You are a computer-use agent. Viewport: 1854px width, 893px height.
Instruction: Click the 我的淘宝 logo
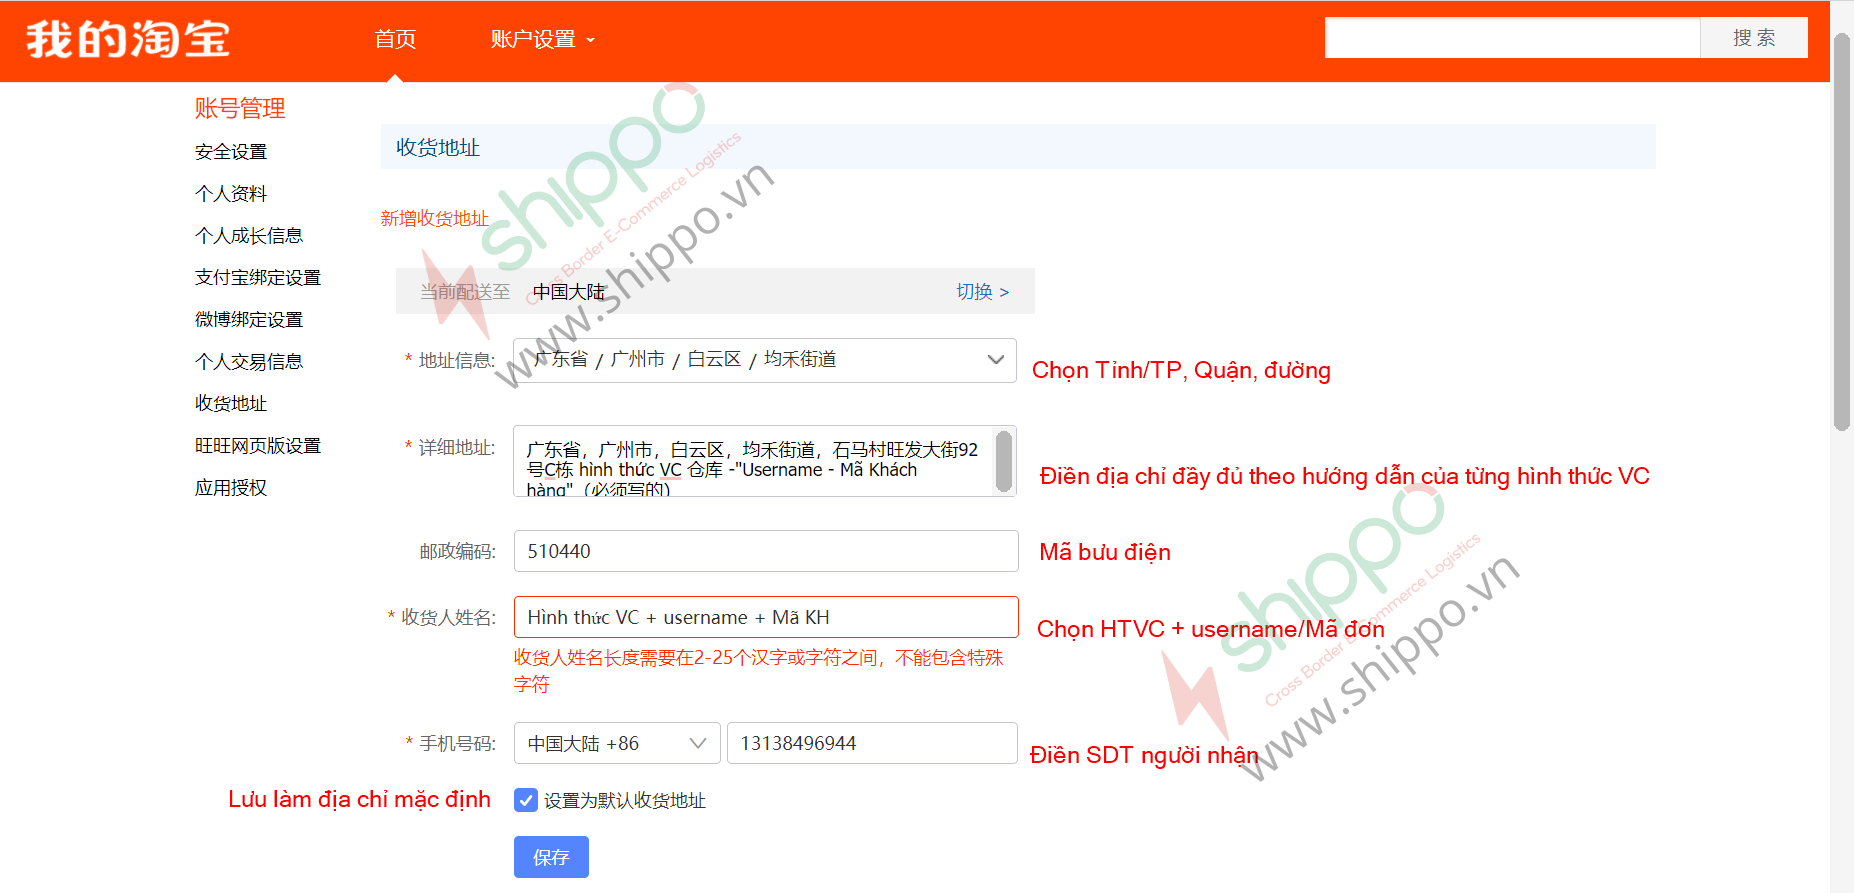128,40
